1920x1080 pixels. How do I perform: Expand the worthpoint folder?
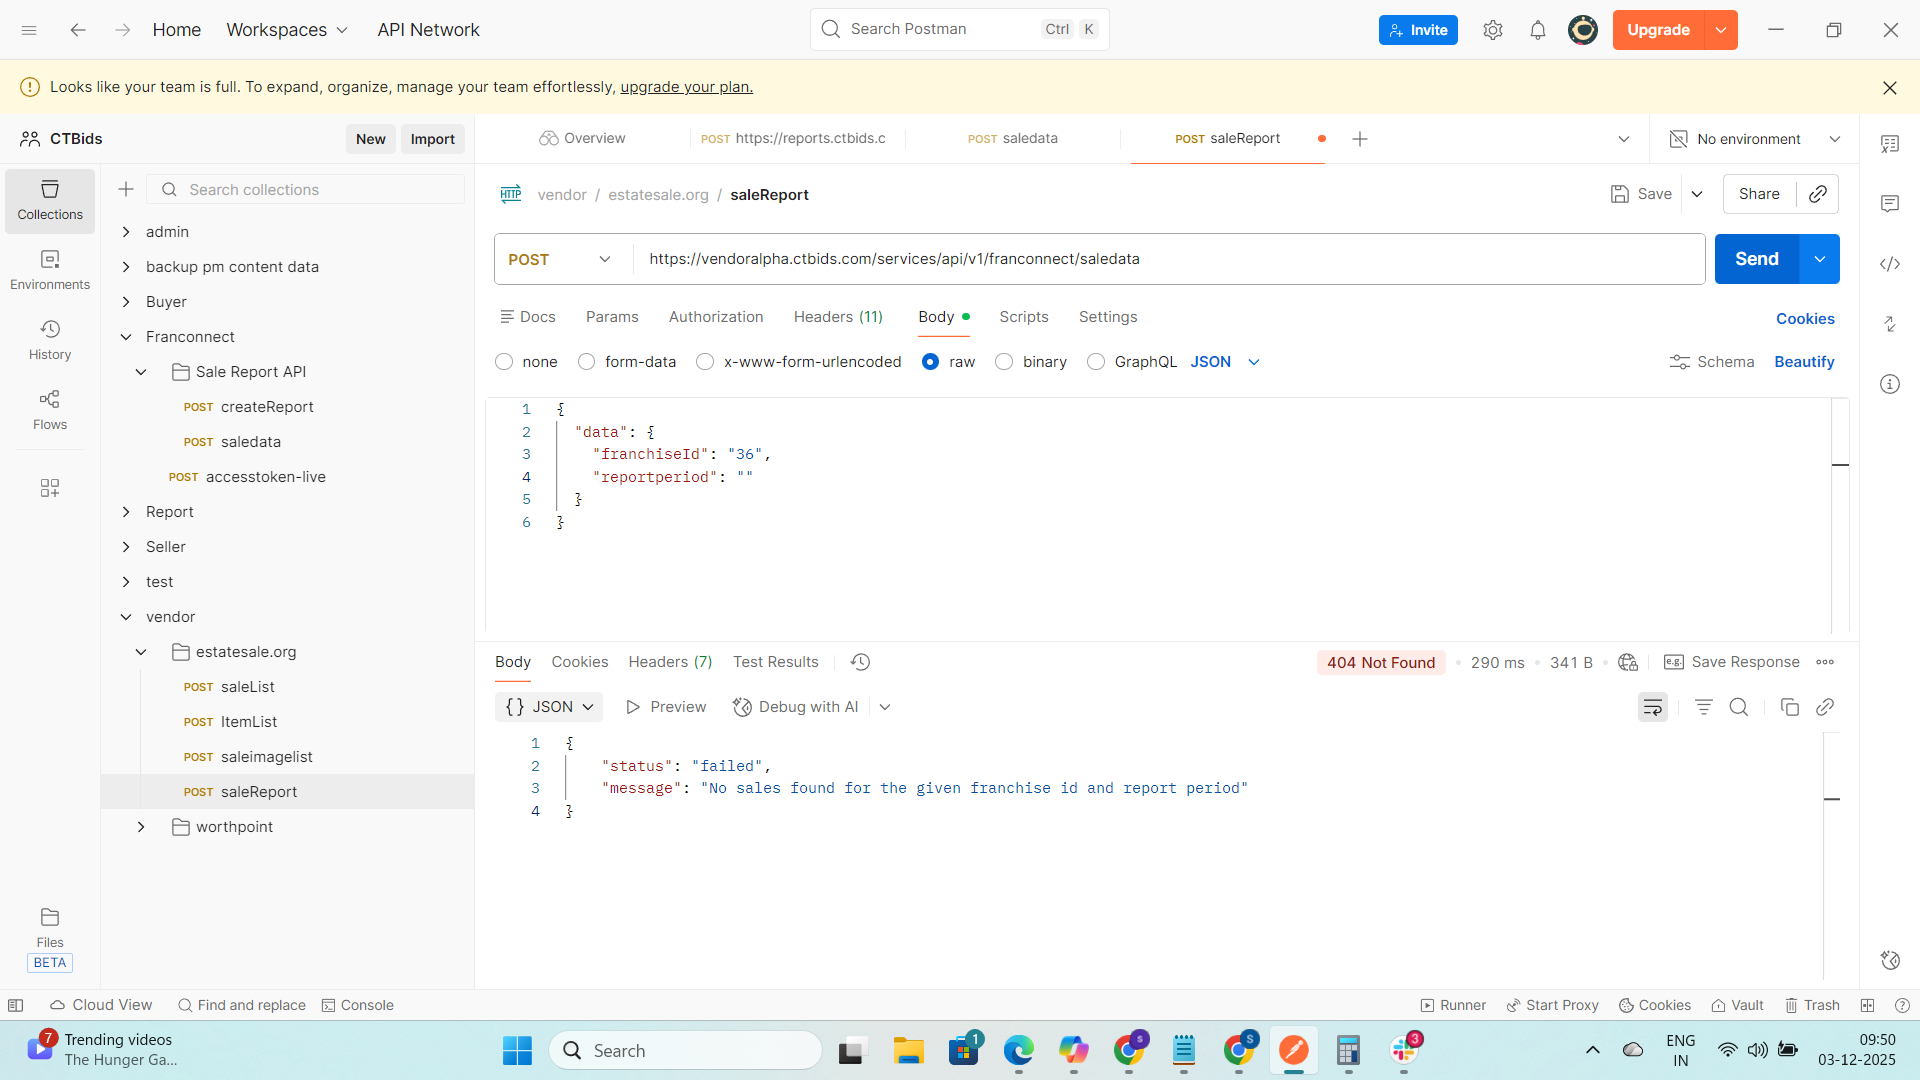pos(141,827)
